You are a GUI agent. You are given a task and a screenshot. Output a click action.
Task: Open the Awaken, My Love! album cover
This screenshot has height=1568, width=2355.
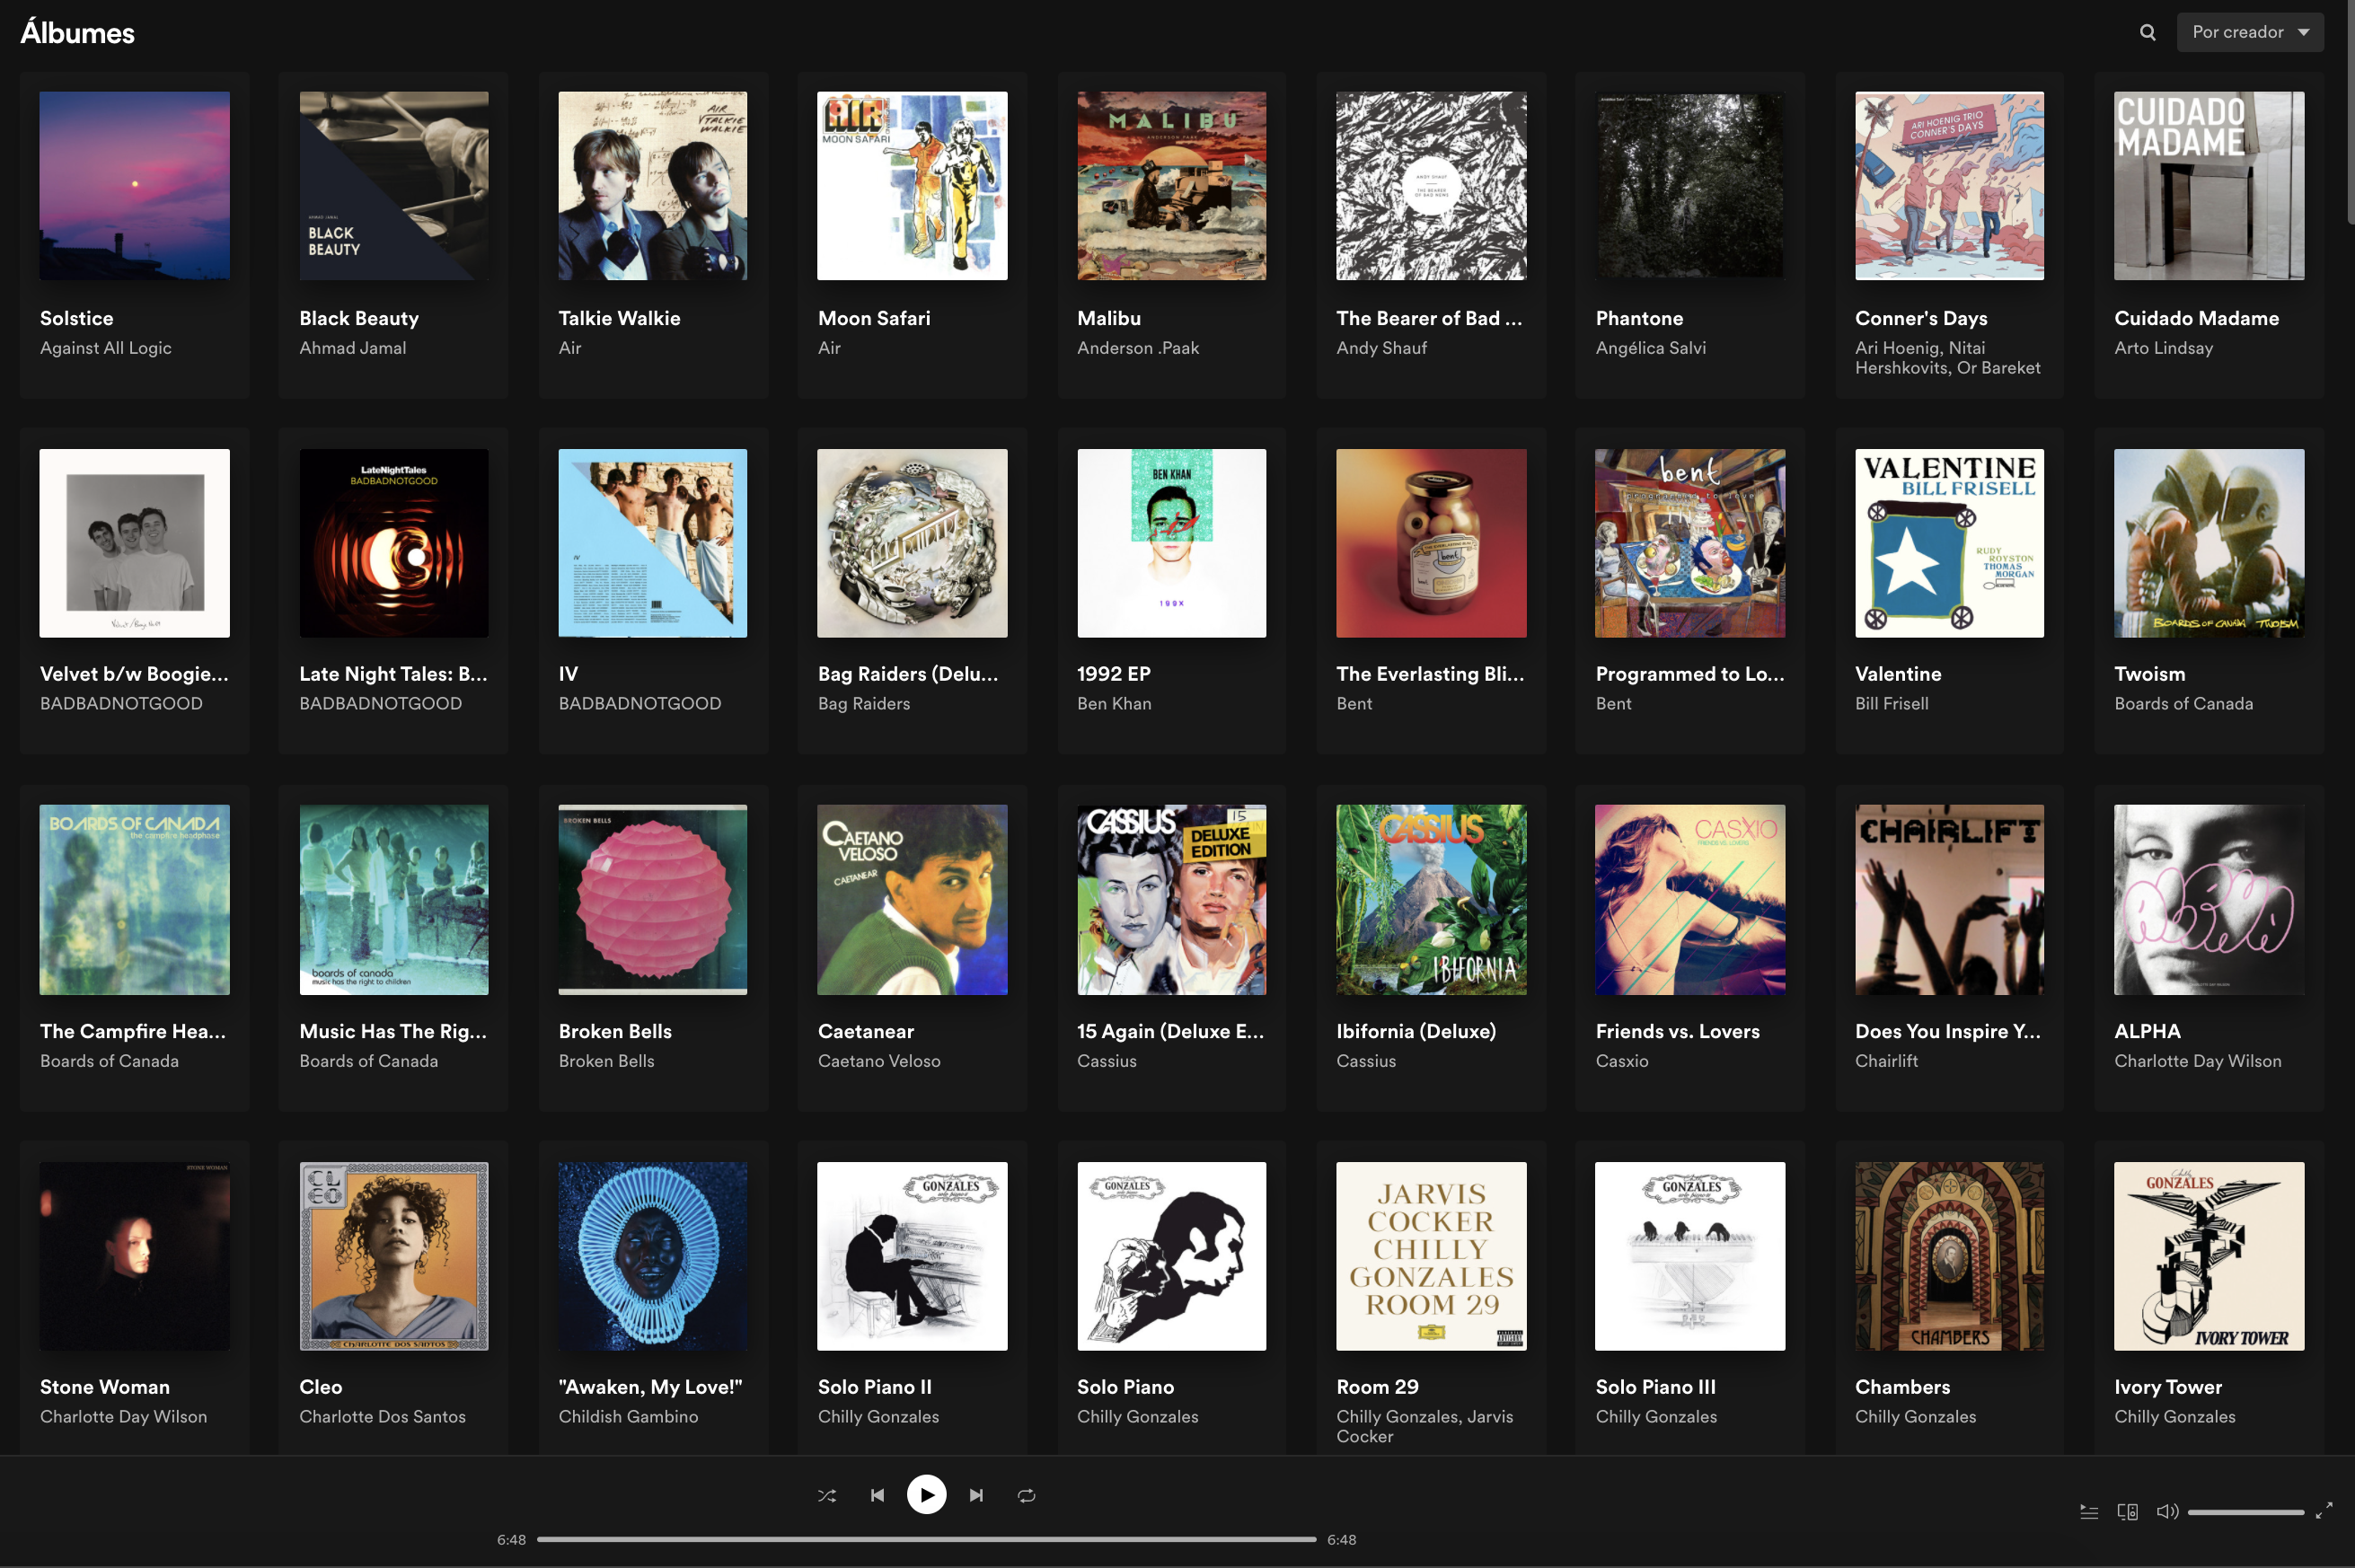point(653,1256)
